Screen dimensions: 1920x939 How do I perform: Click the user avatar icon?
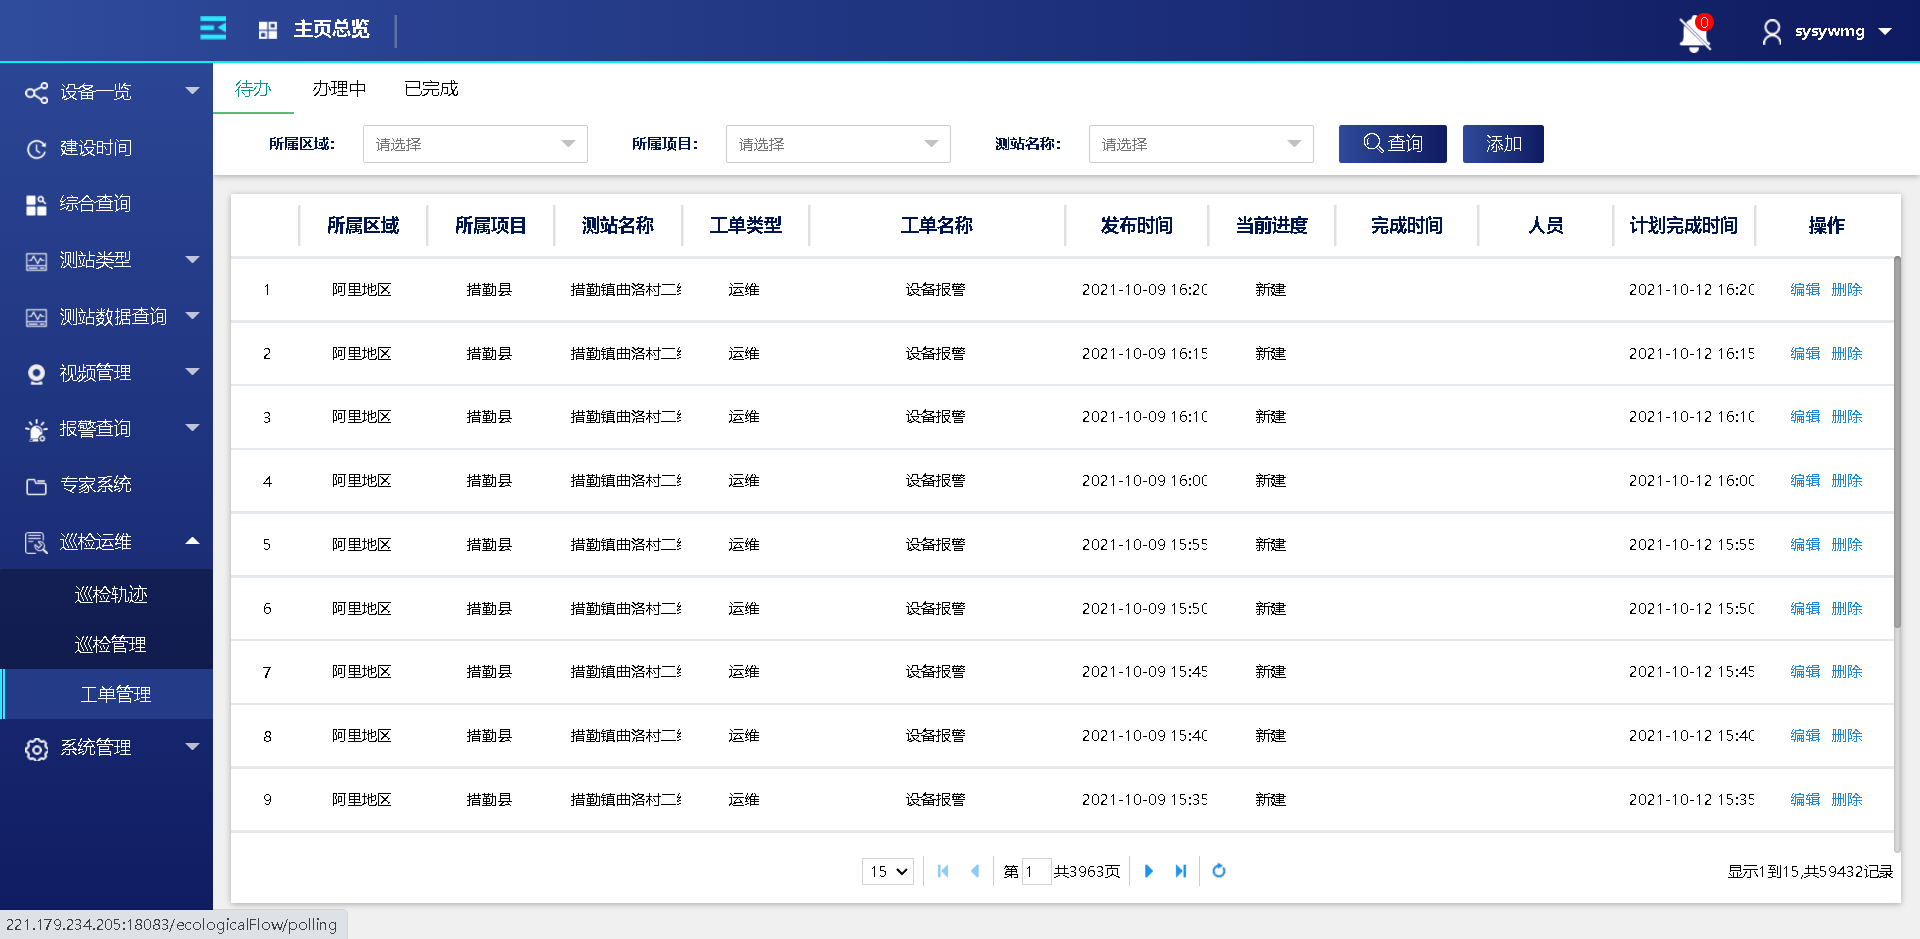point(1772,32)
